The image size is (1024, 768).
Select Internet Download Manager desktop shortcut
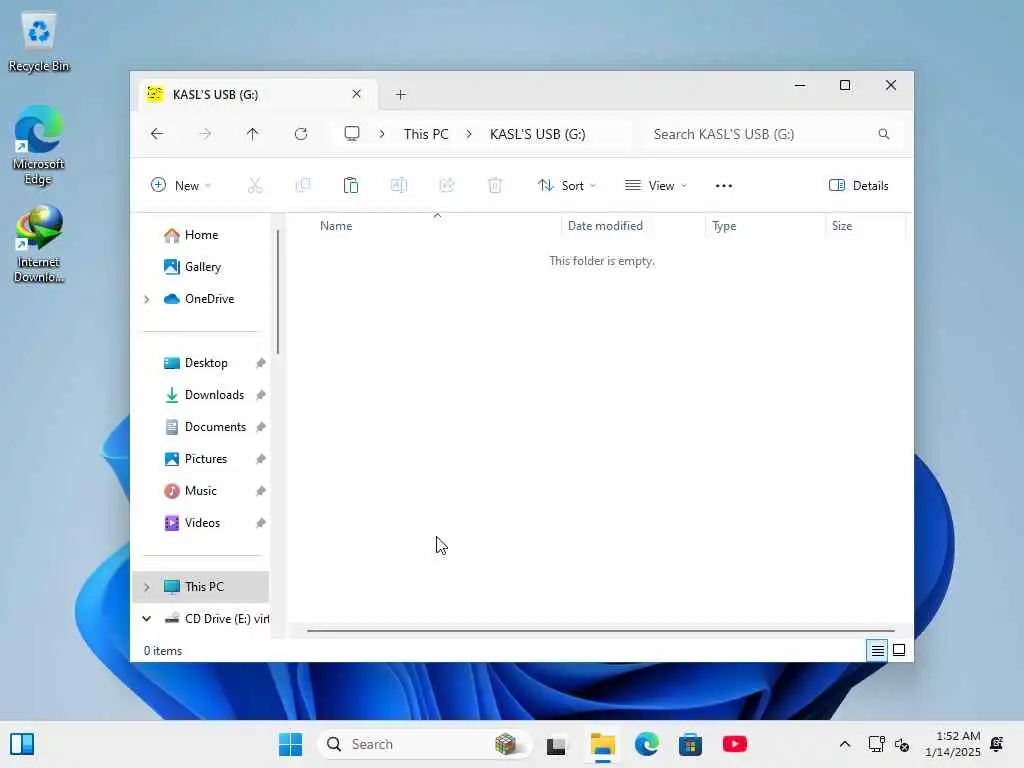(39, 245)
